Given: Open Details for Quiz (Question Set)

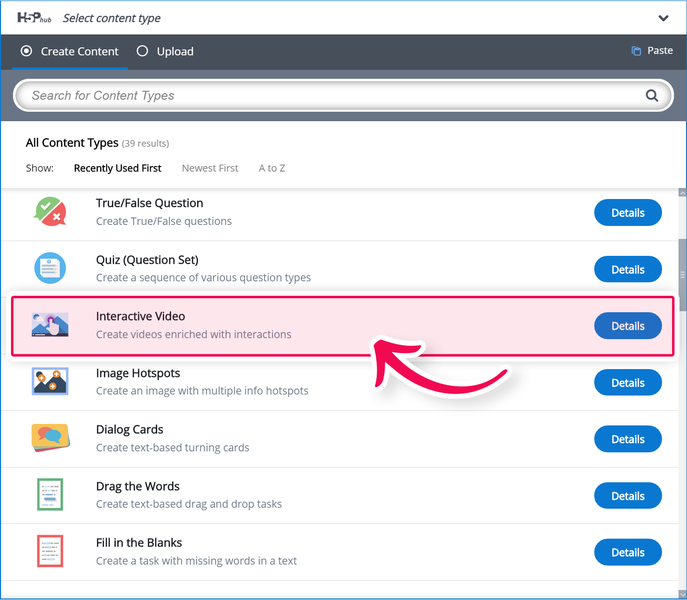Looking at the screenshot, I should (627, 269).
